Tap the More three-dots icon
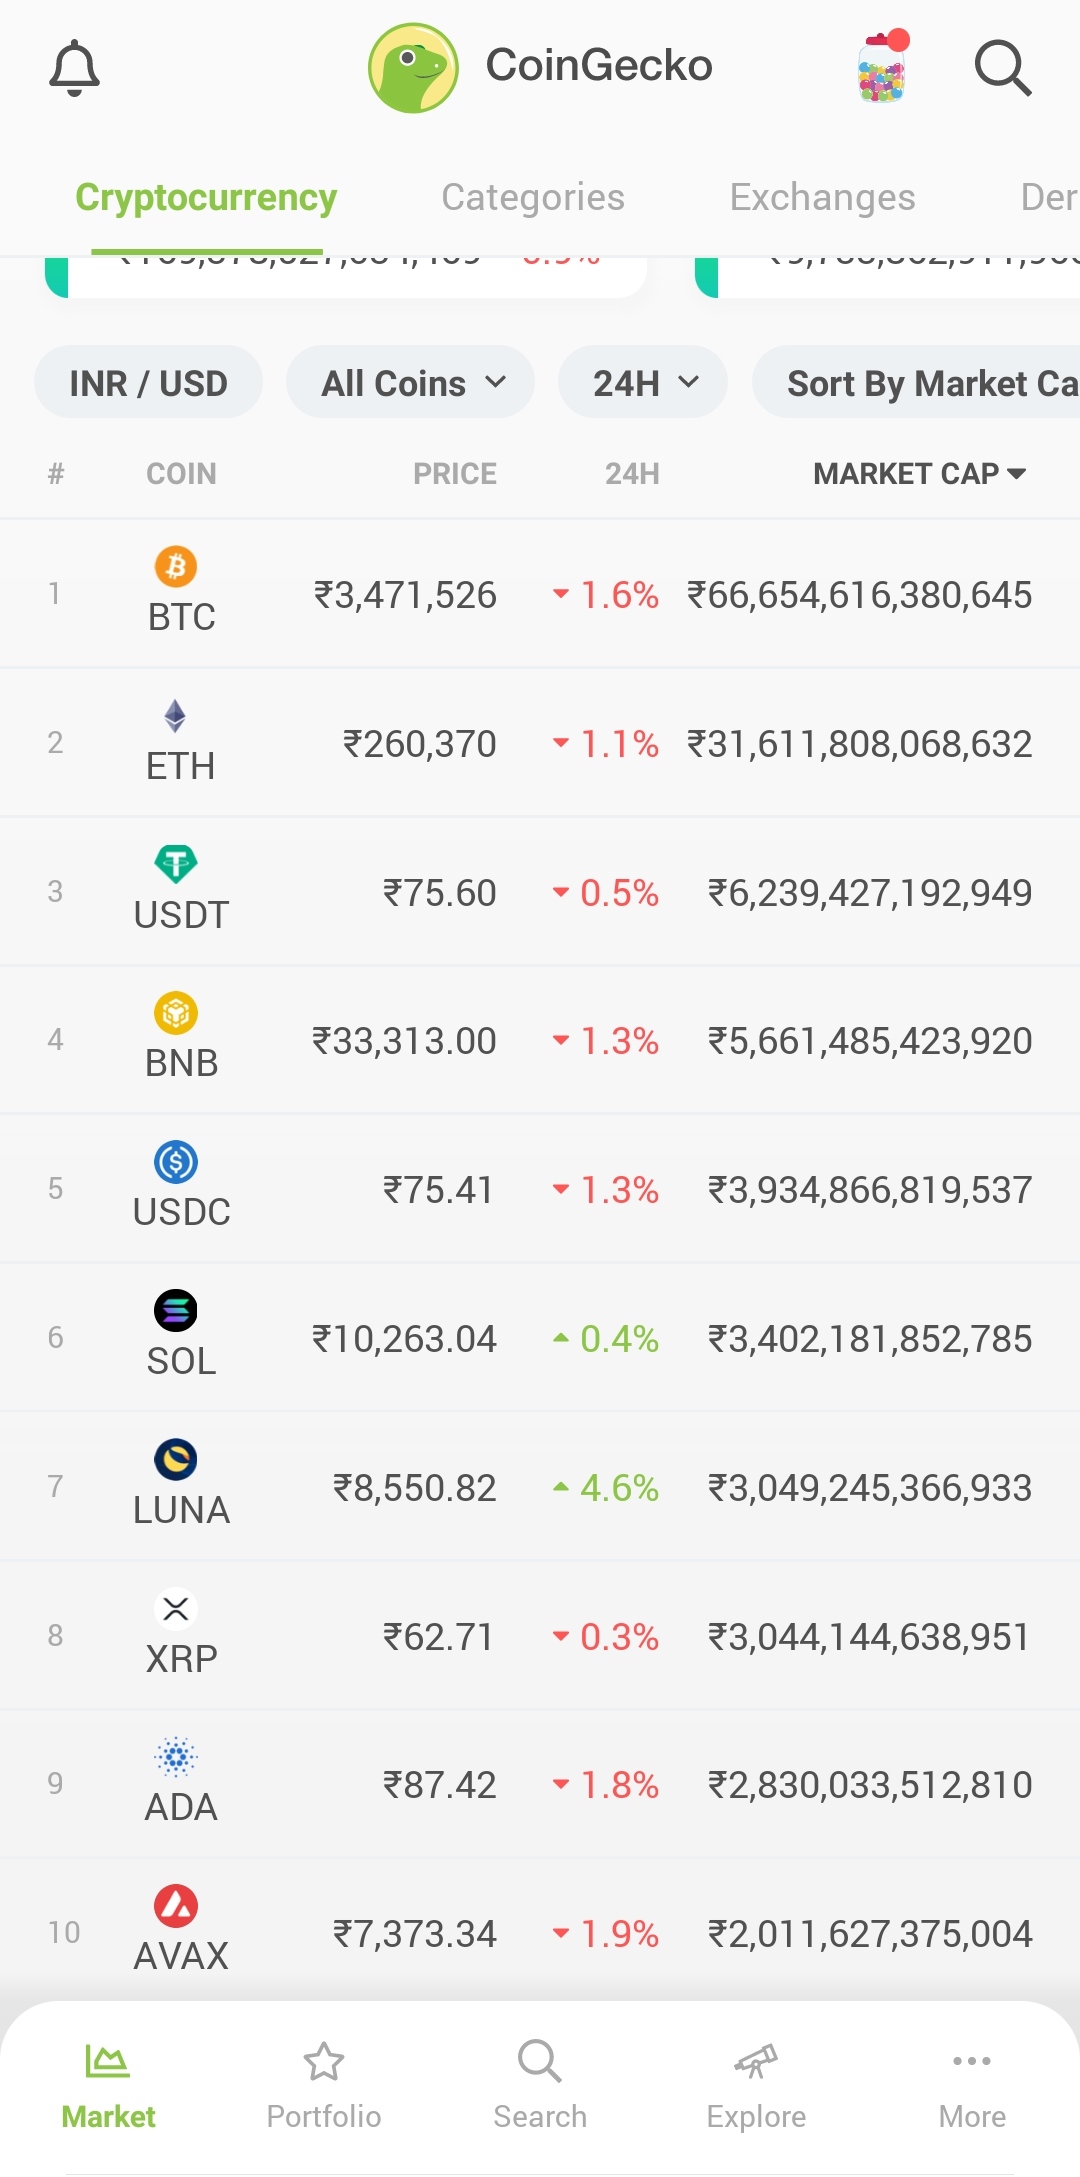The image size is (1080, 2177). [972, 2061]
